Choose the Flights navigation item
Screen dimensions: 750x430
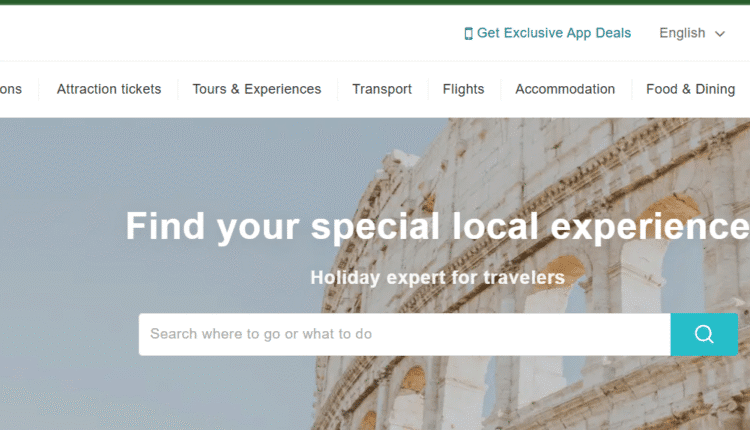pos(463,89)
